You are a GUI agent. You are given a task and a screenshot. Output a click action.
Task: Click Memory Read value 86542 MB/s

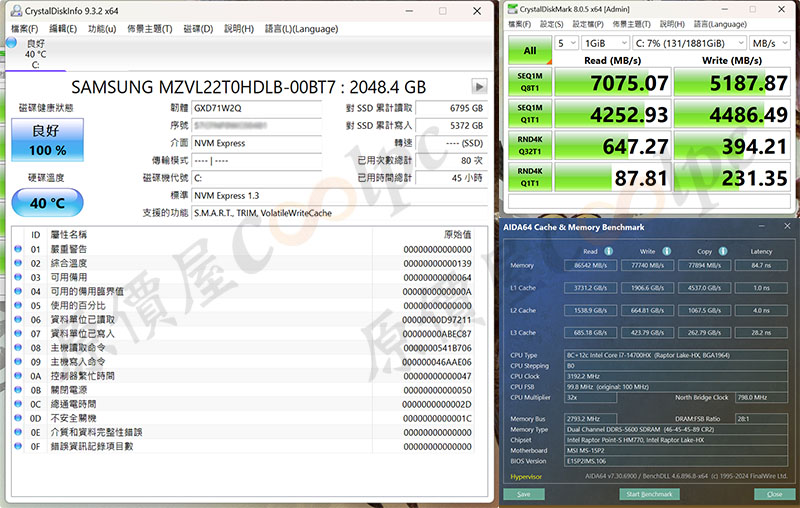590,265
